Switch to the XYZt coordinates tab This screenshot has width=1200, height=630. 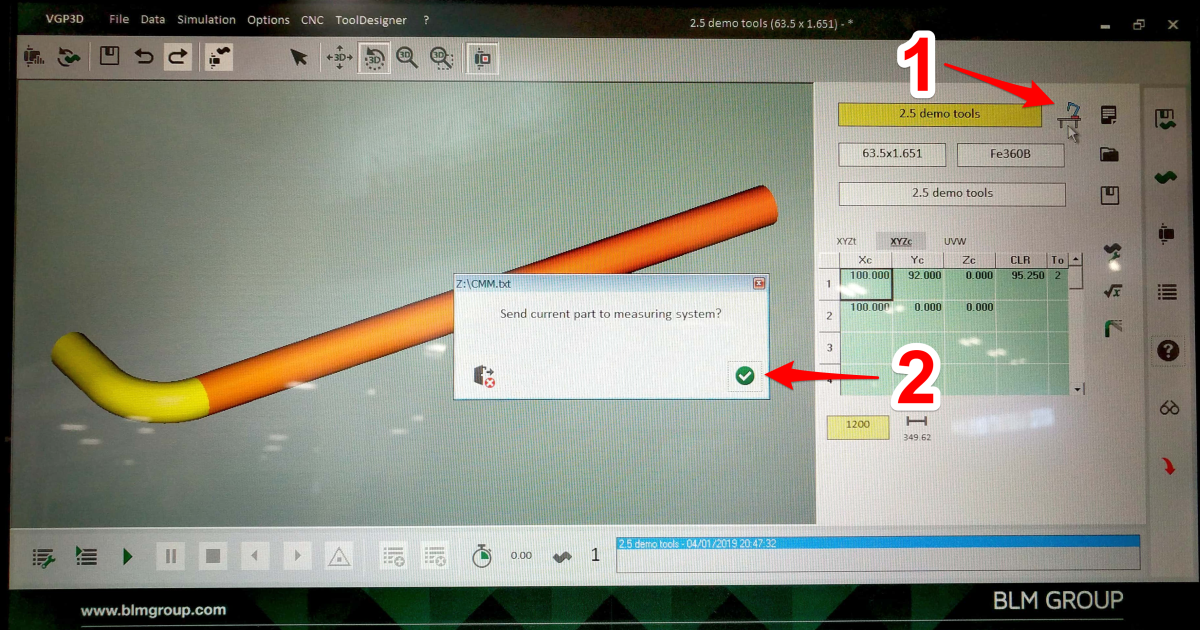pyautogui.click(x=849, y=242)
